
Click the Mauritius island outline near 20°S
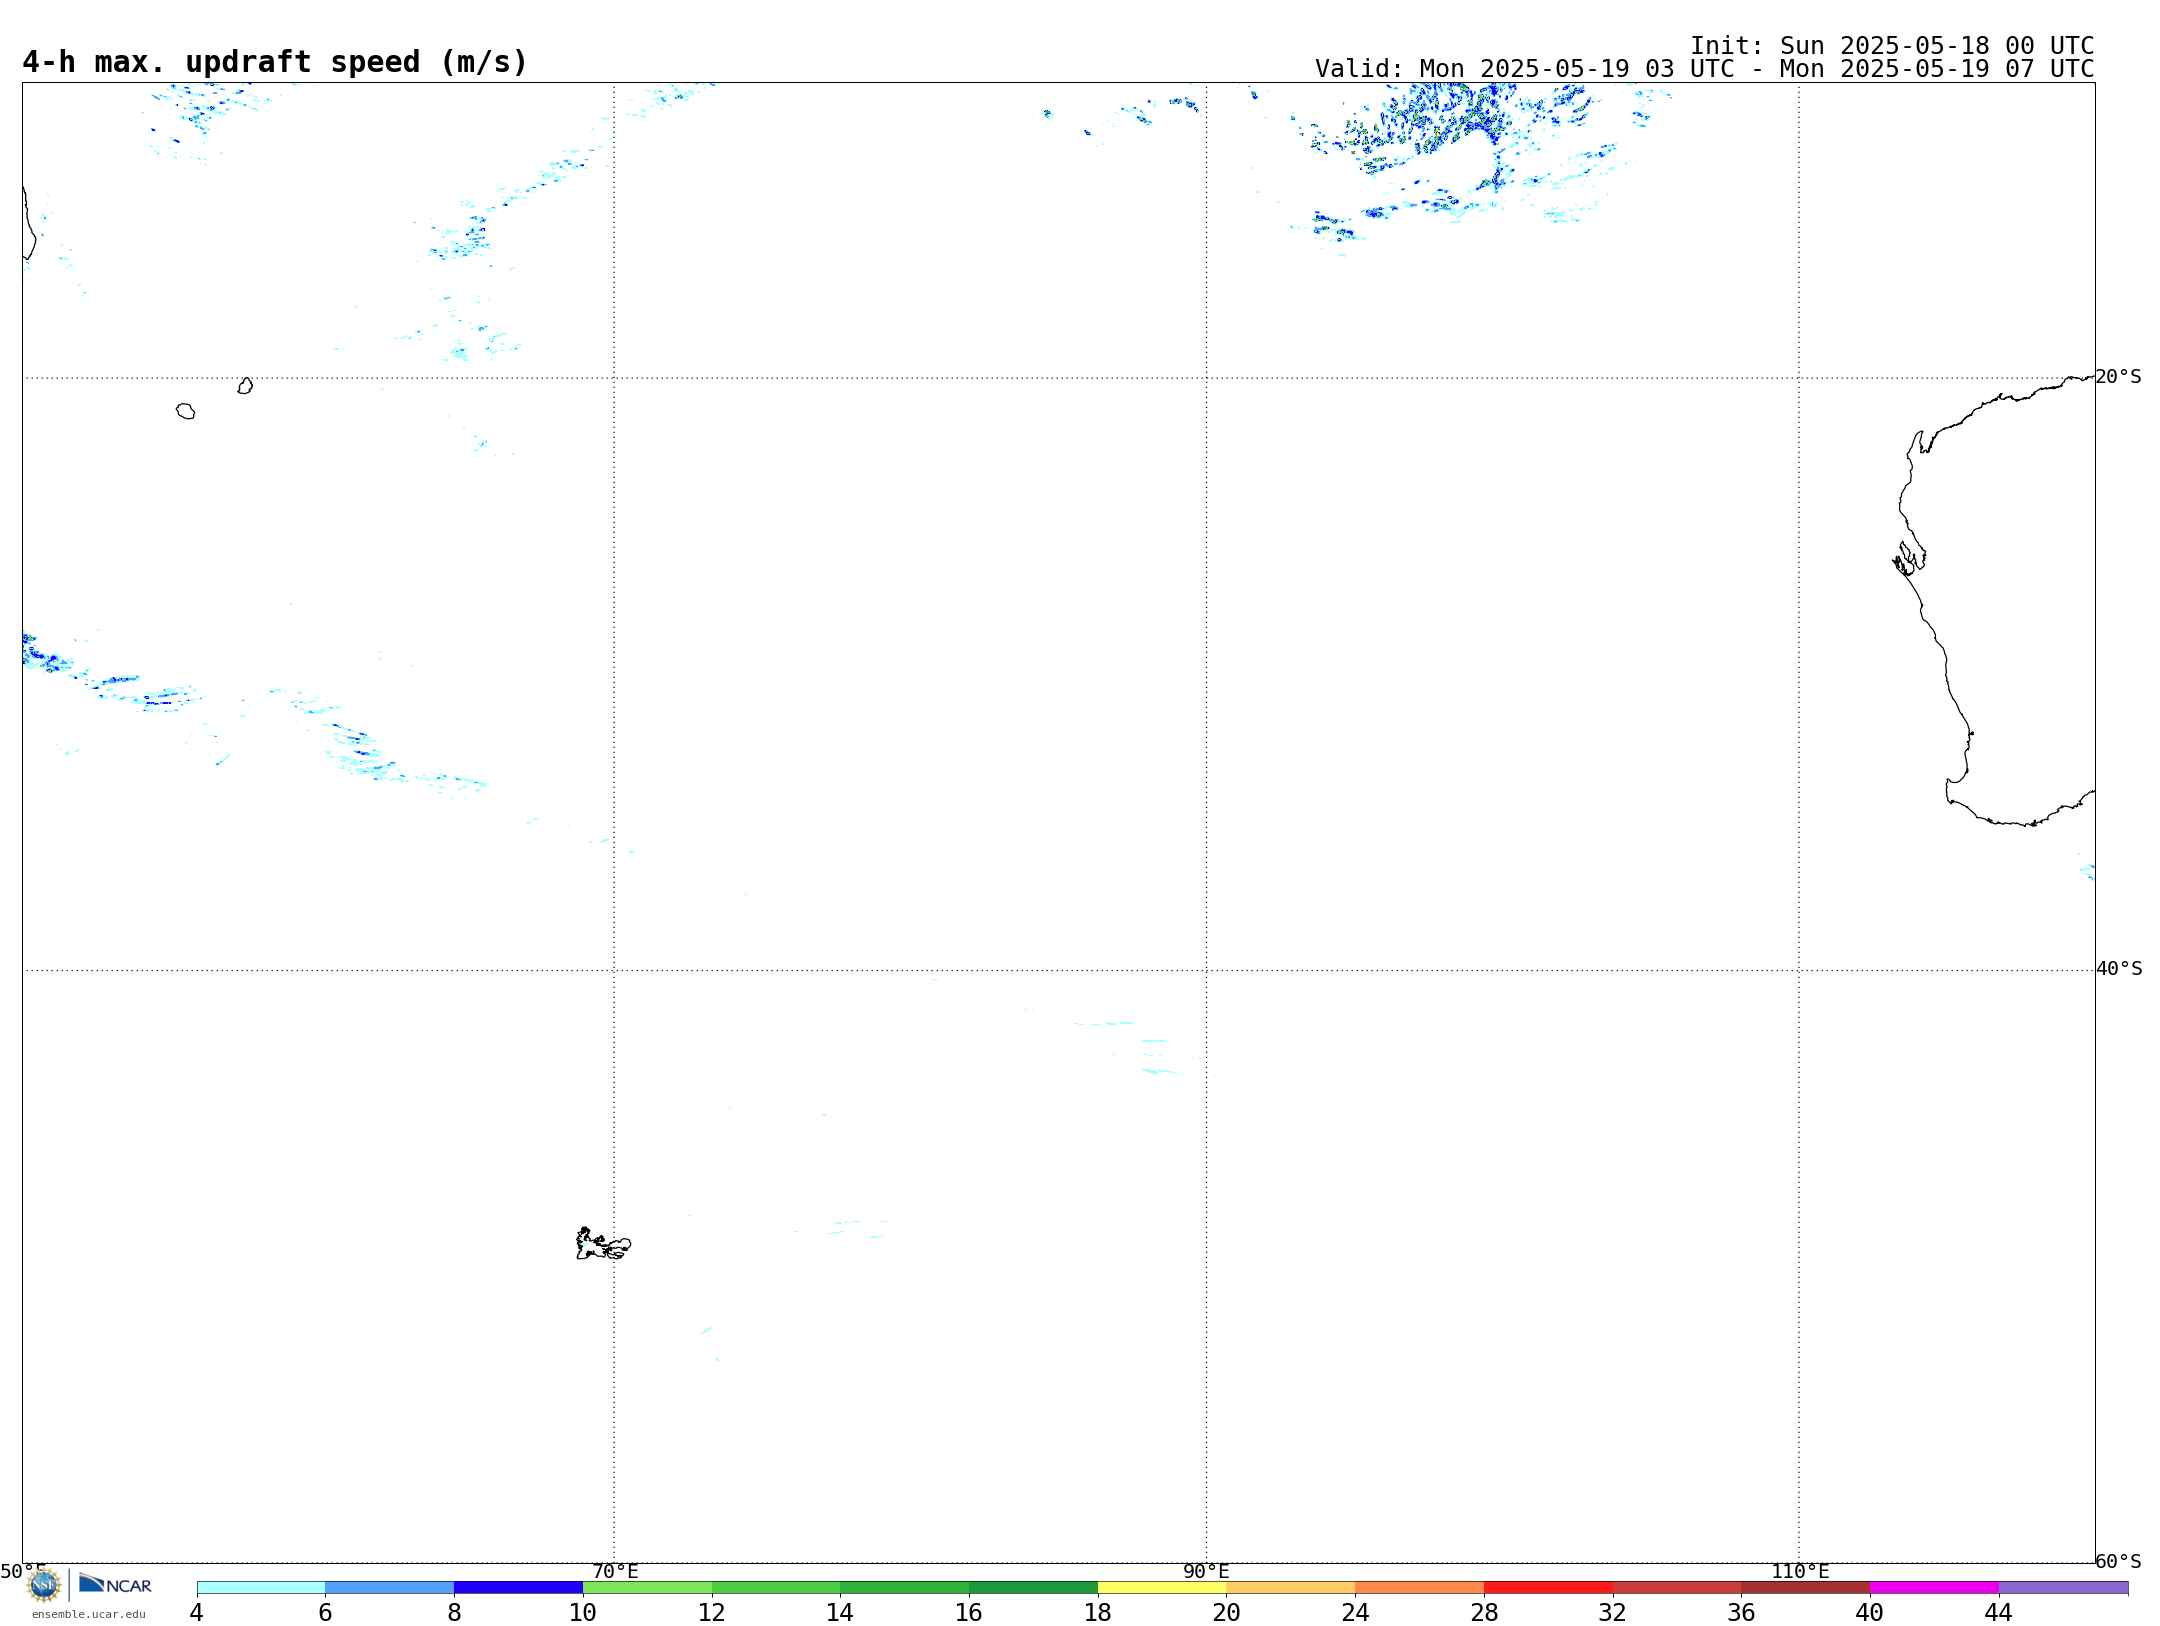[245, 386]
